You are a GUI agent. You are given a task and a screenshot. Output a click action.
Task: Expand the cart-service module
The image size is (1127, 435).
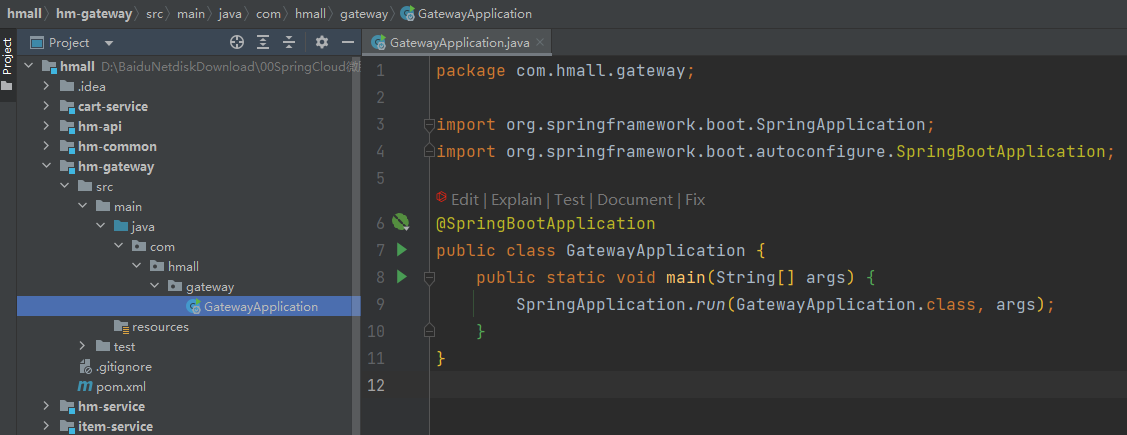[x=46, y=106]
